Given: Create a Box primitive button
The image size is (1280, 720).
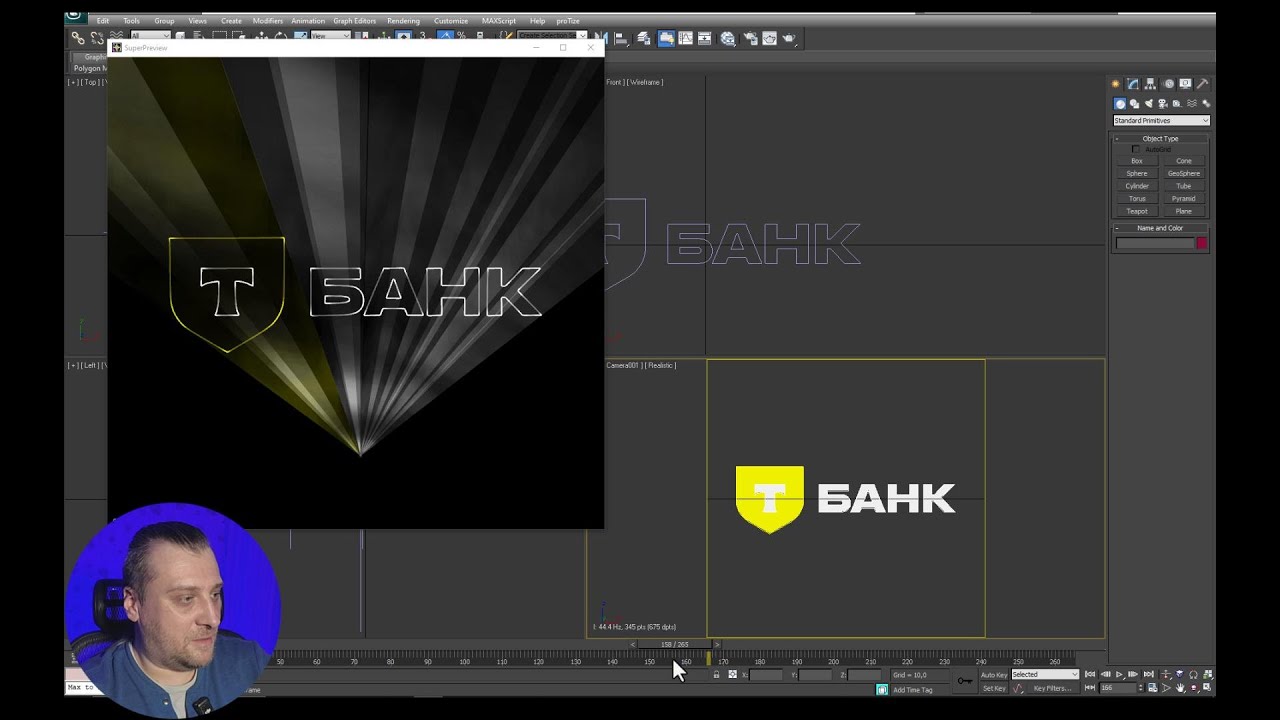Looking at the screenshot, I should [x=1137, y=161].
